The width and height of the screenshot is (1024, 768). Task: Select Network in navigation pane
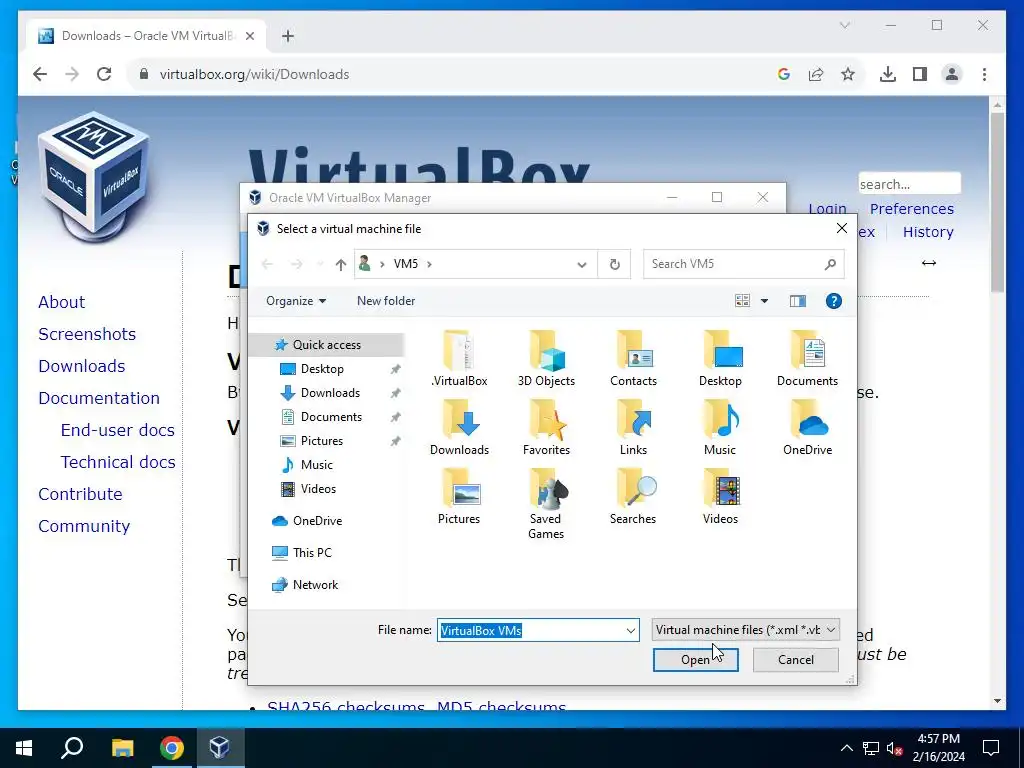pyautogui.click(x=315, y=584)
